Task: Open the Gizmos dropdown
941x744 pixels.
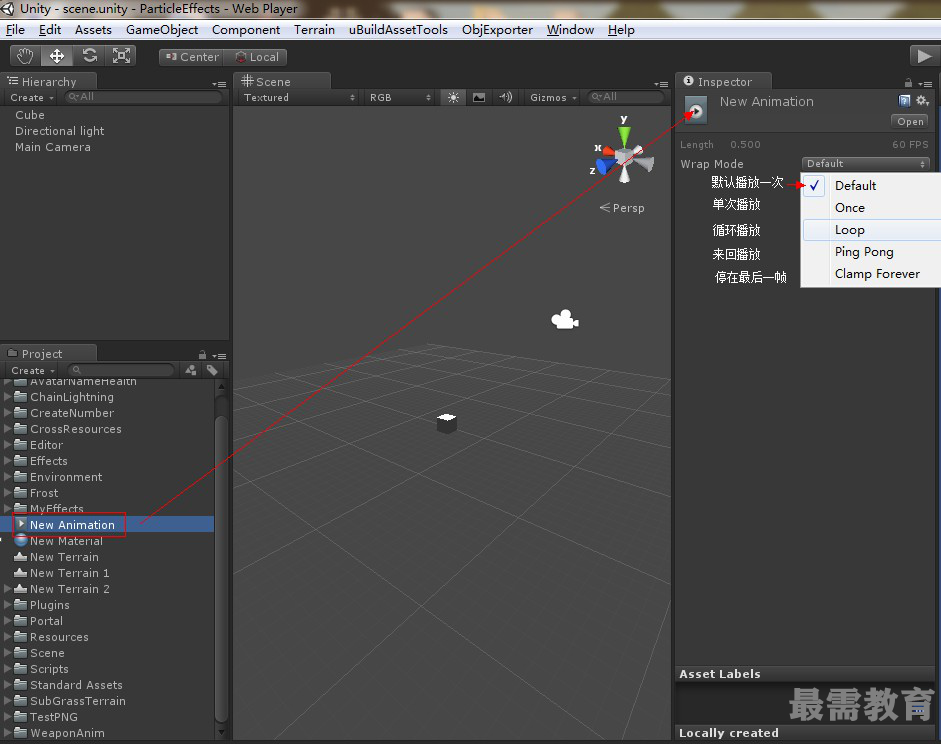Action: pos(553,97)
